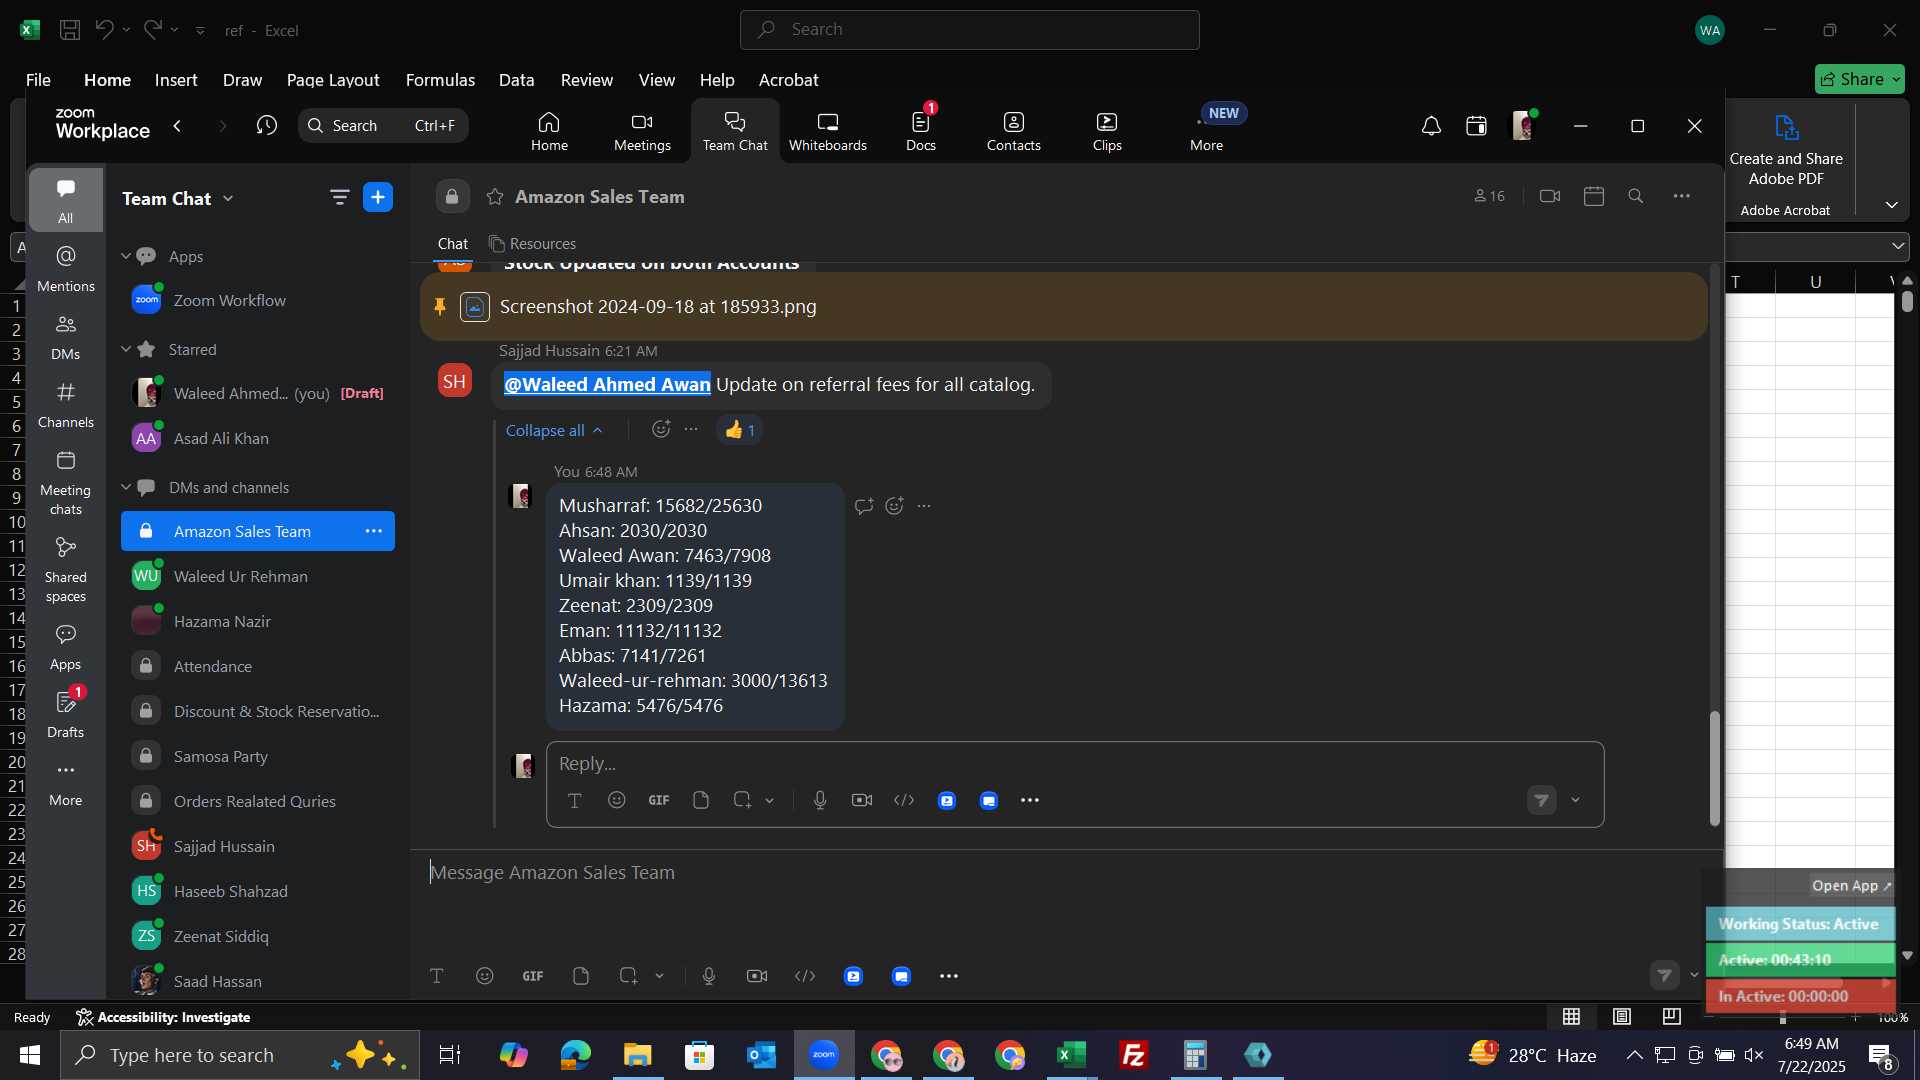Screen dimensions: 1920x1080
Task: Open Excel Review tab
Action: click(x=587, y=80)
